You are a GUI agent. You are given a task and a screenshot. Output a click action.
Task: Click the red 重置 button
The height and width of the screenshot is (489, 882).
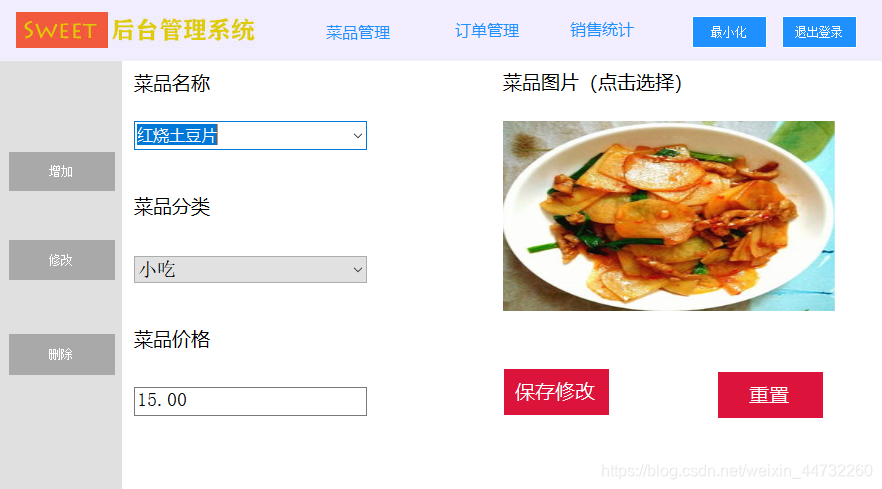pyautogui.click(x=770, y=394)
